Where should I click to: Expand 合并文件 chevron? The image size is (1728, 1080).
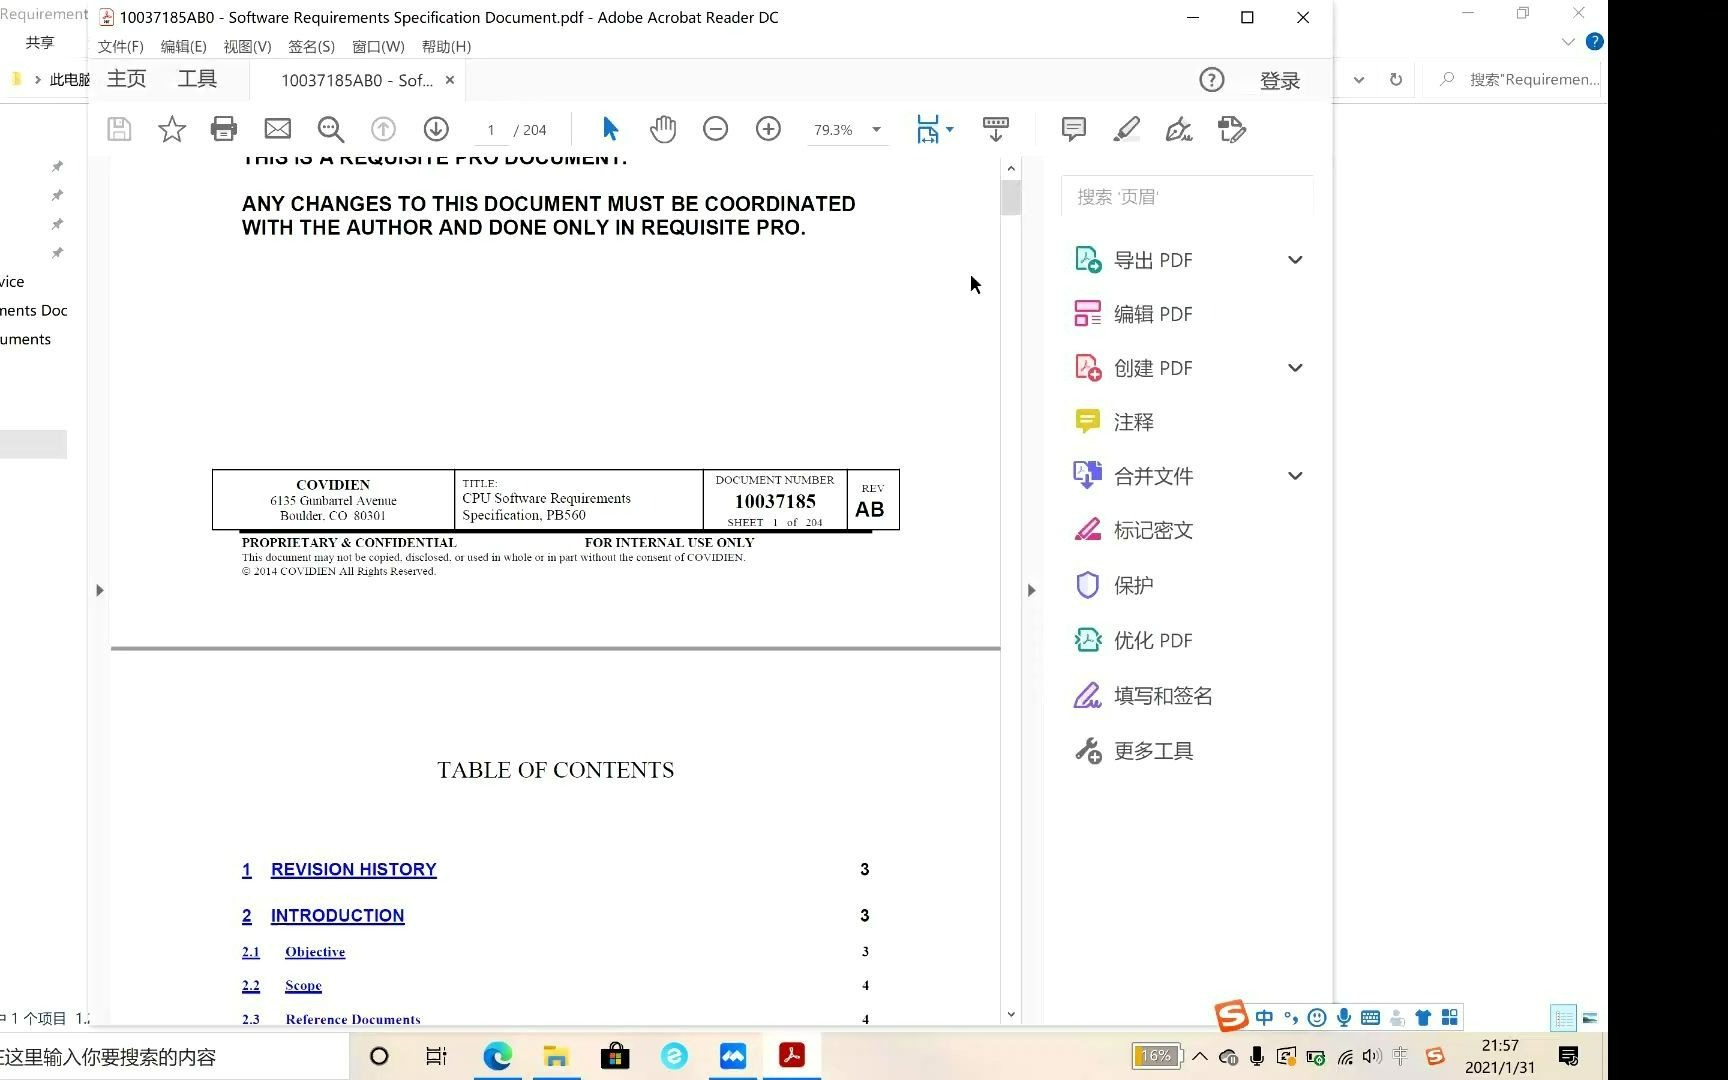(1295, 476)
